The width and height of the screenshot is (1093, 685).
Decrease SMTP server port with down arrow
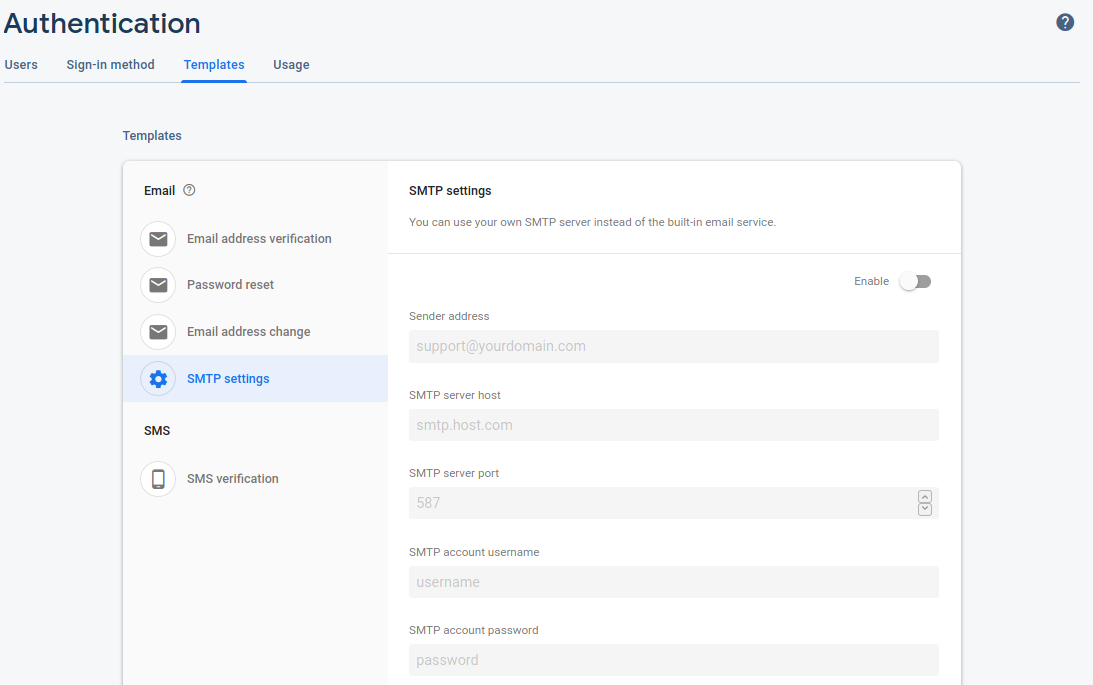[x=924, y=509]
